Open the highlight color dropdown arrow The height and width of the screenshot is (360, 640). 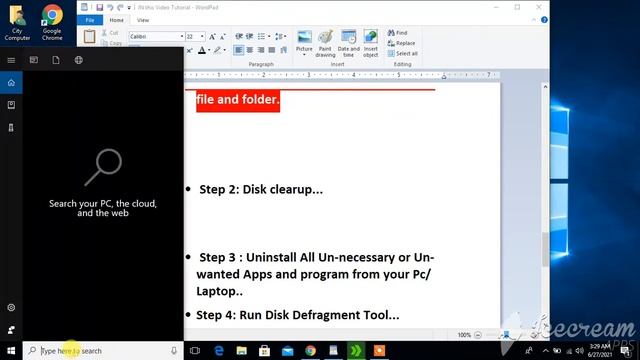tap(224, 51)
